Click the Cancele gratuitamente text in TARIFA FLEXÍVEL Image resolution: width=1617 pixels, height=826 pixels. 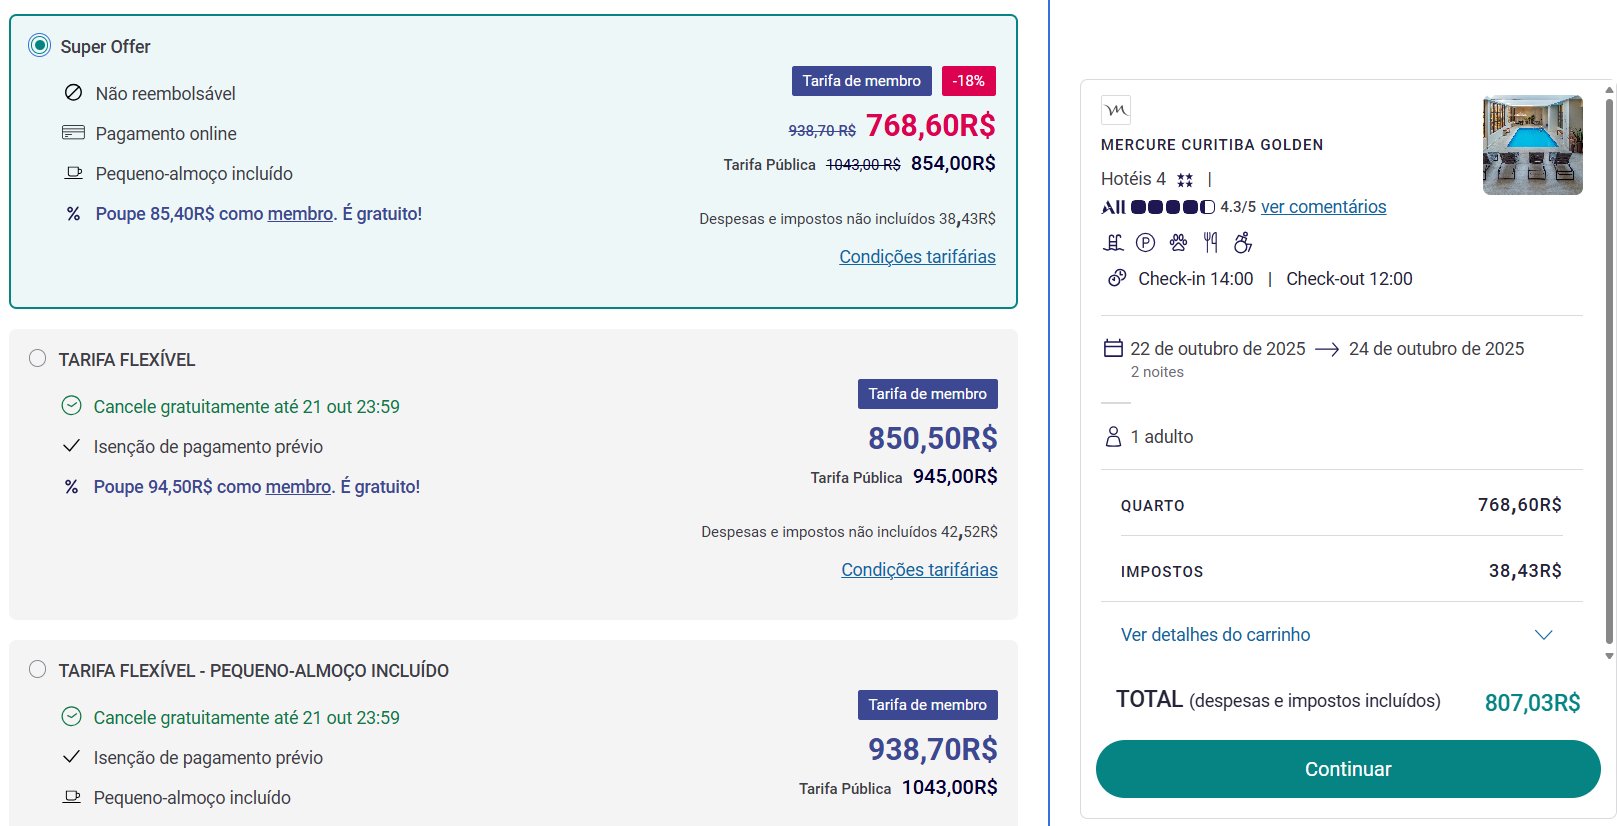[x=246, y=407]
